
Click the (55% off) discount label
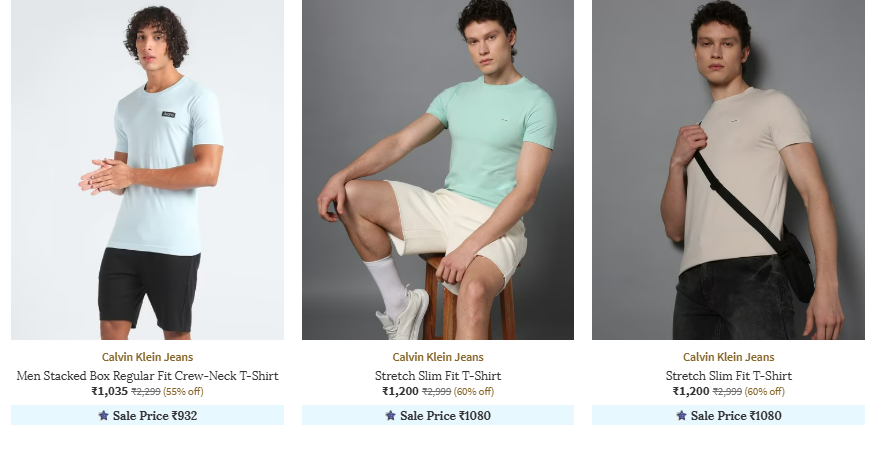(183, 392)
